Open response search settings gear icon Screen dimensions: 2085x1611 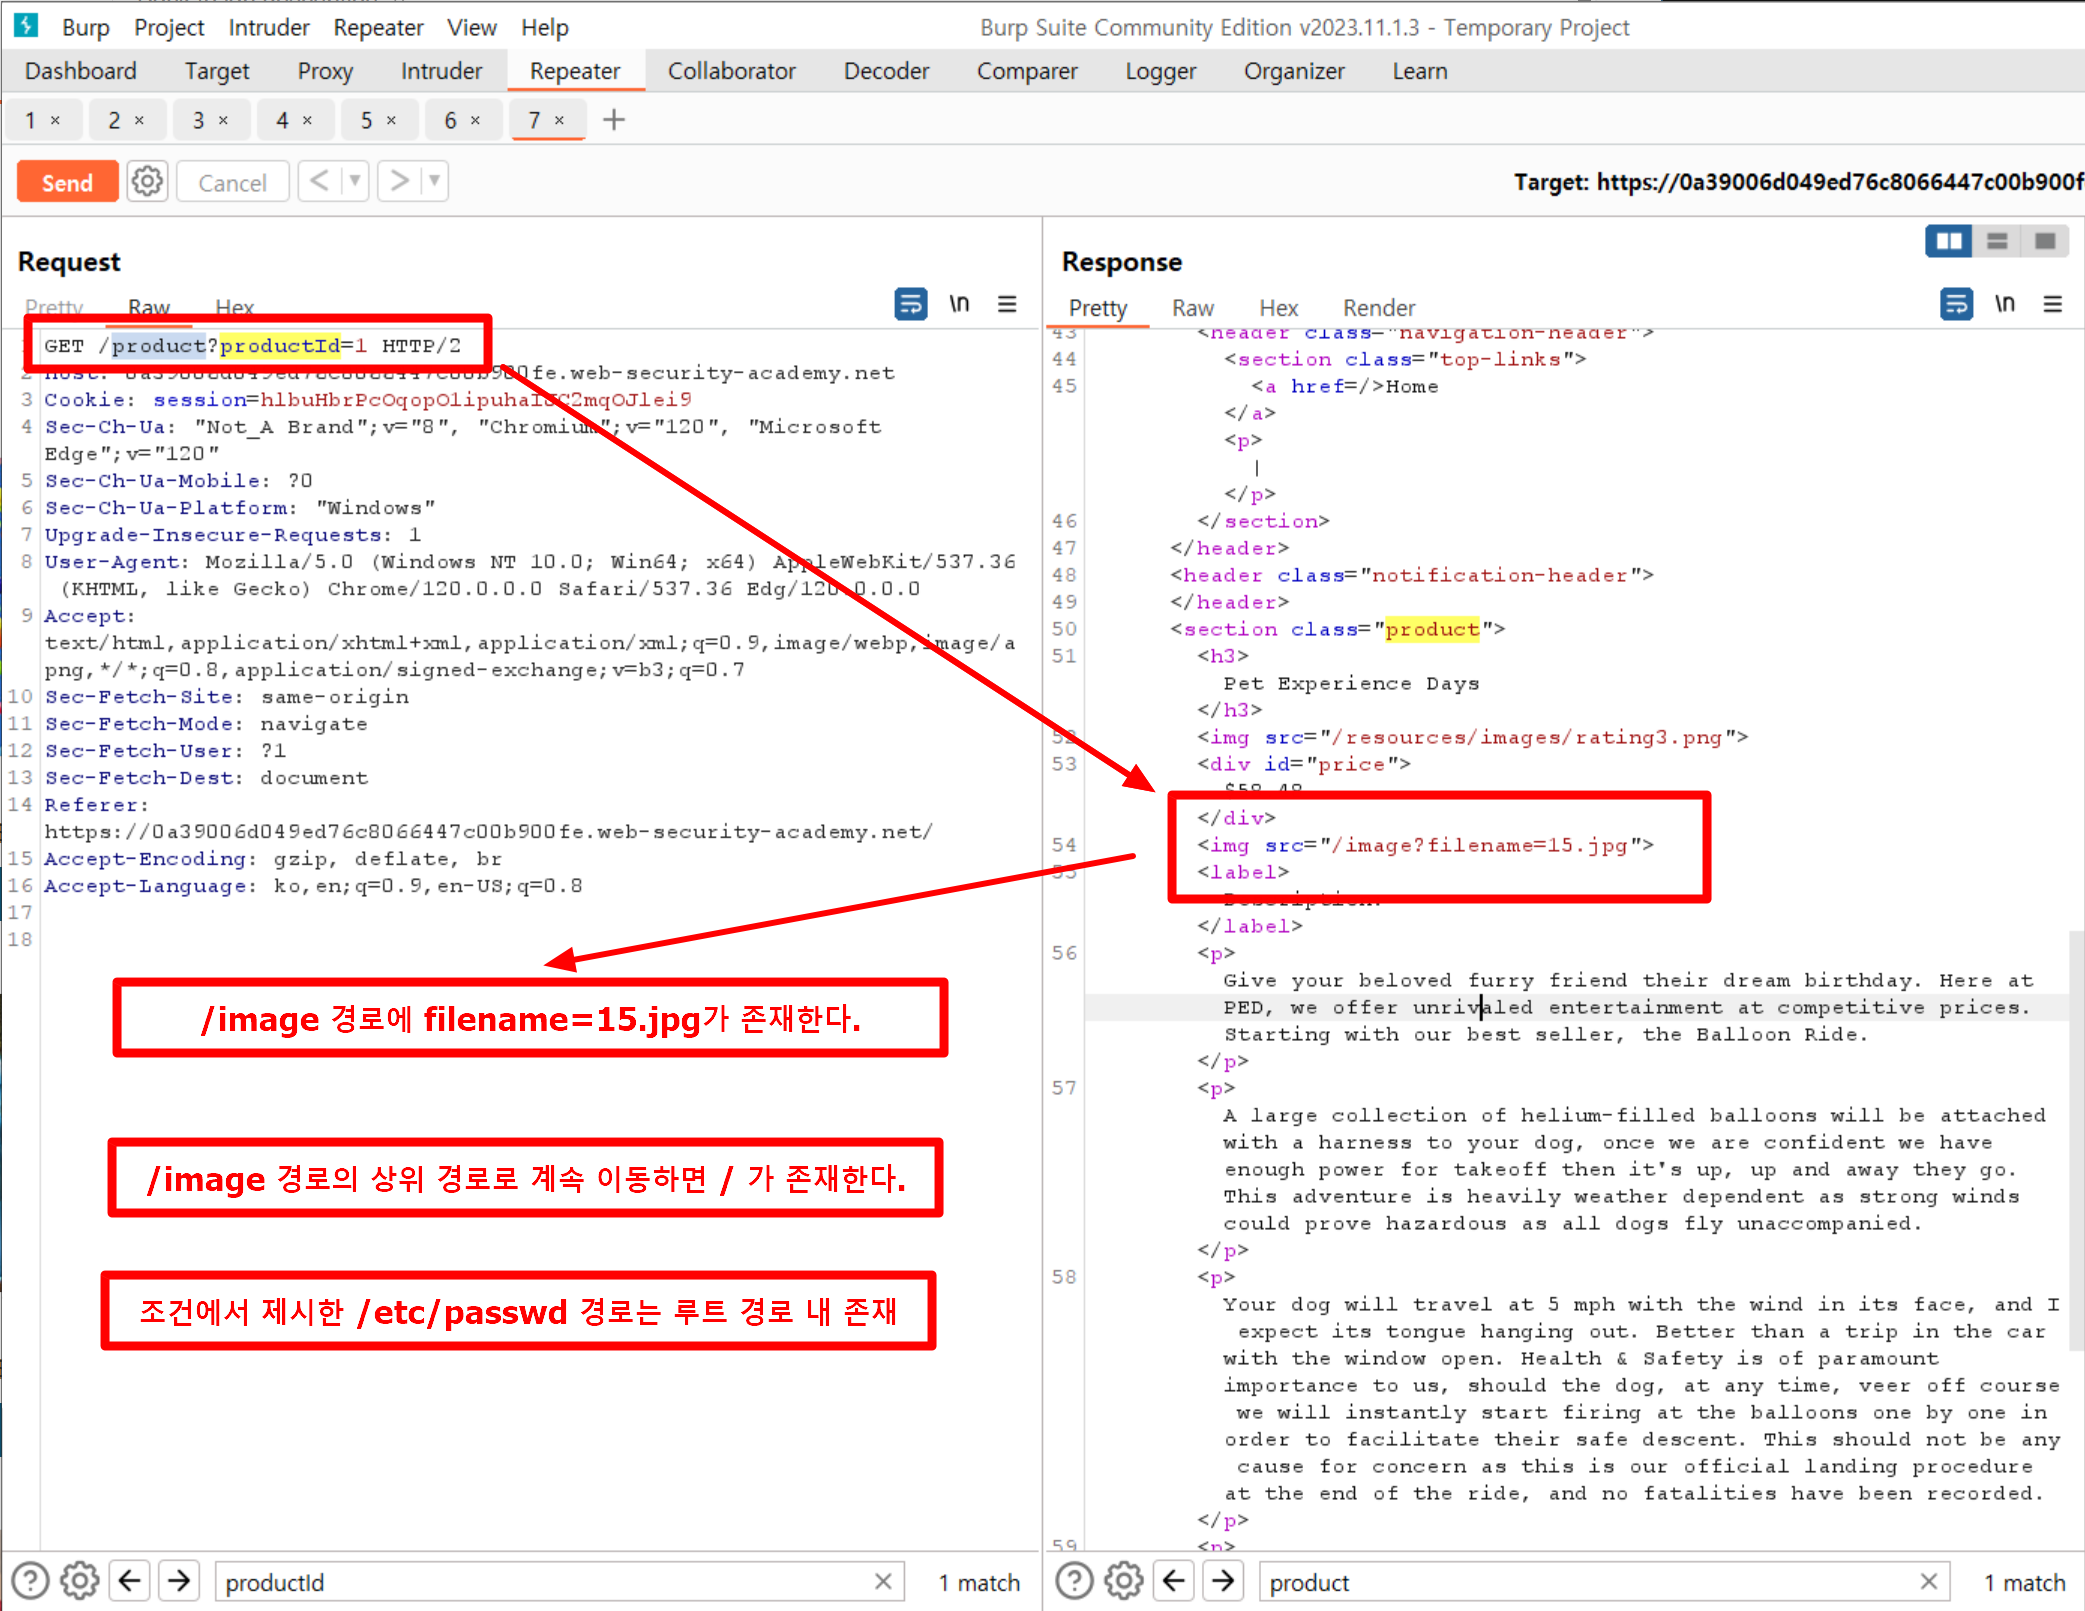point(1123,1581)
